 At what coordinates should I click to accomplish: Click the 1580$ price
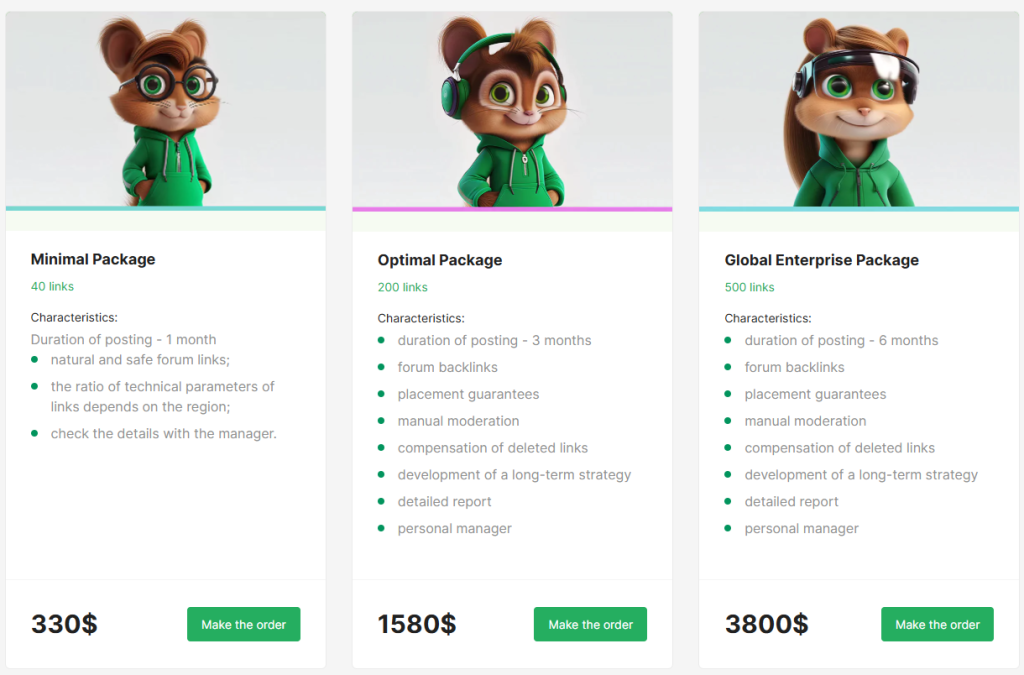[417, 624]
